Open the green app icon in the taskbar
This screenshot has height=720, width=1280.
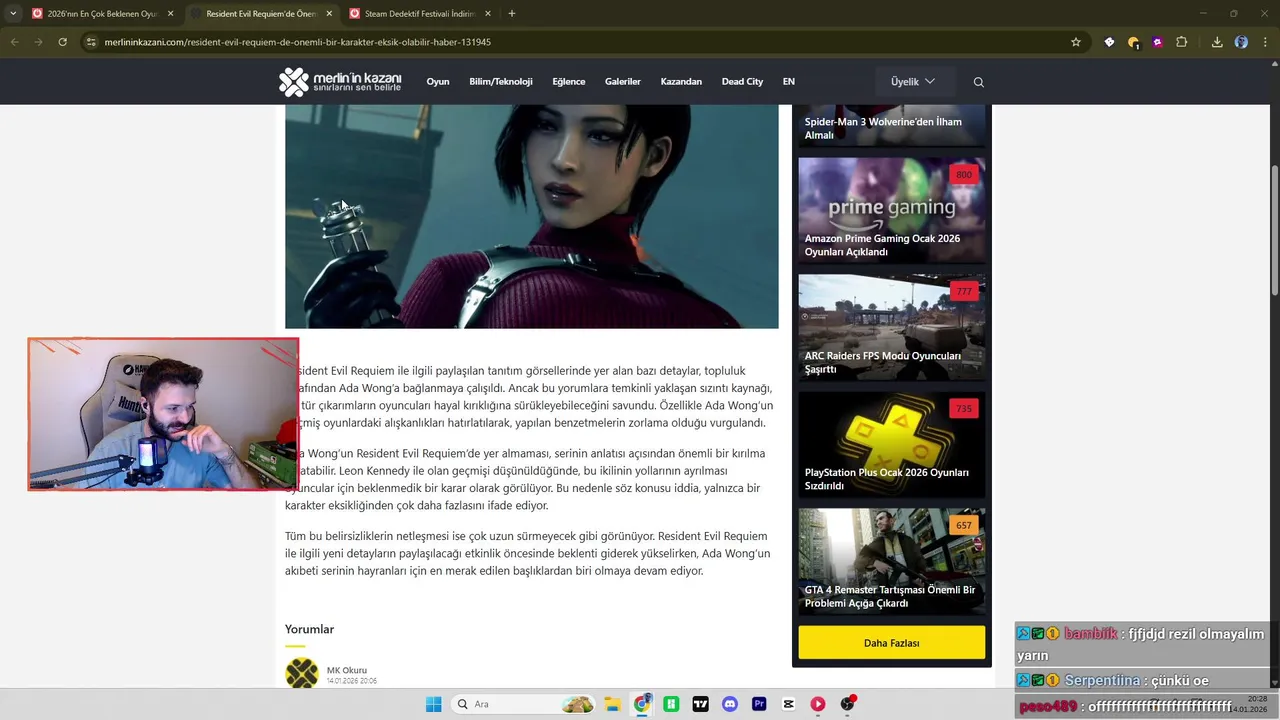click(x=671, y=704)
